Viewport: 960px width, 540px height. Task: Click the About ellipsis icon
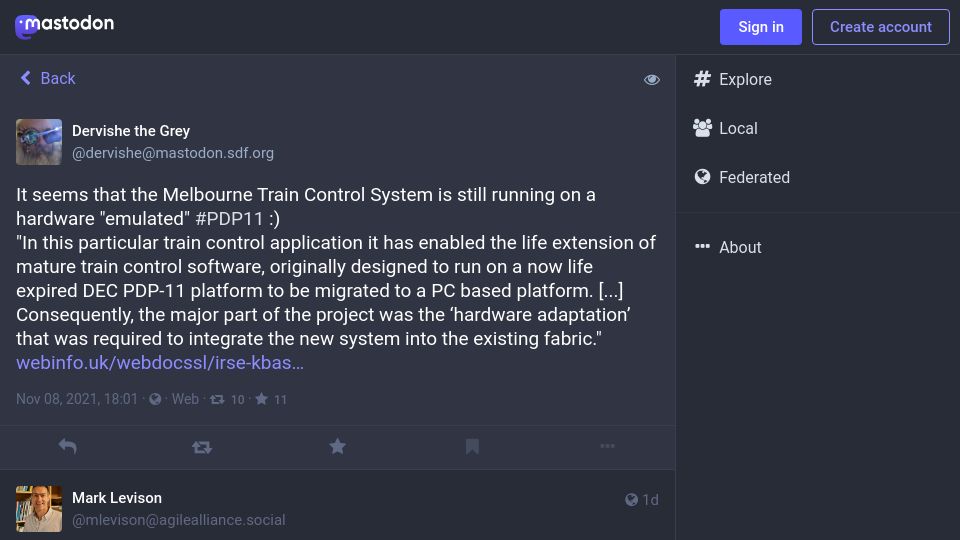(702, 247)
